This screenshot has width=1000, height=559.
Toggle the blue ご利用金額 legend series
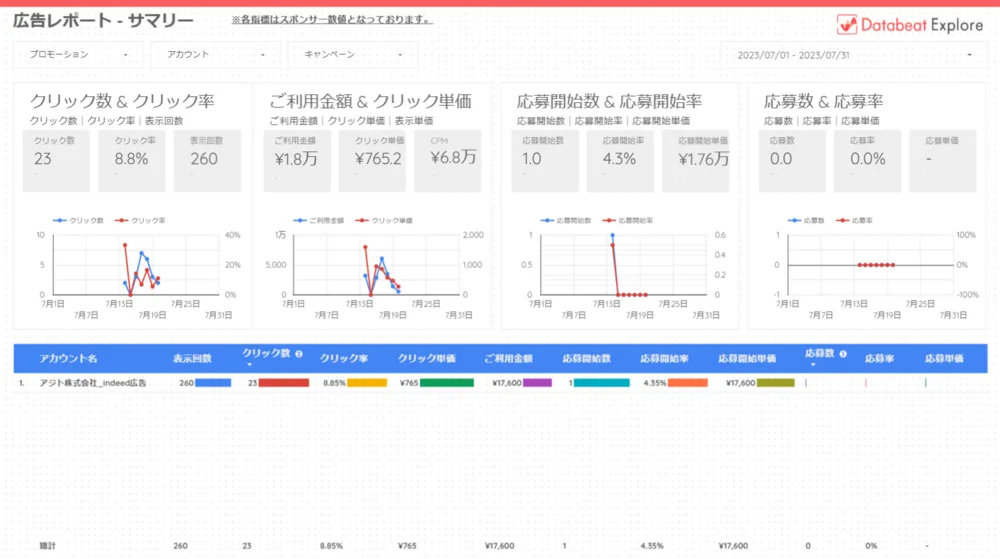tap(319, 220)
